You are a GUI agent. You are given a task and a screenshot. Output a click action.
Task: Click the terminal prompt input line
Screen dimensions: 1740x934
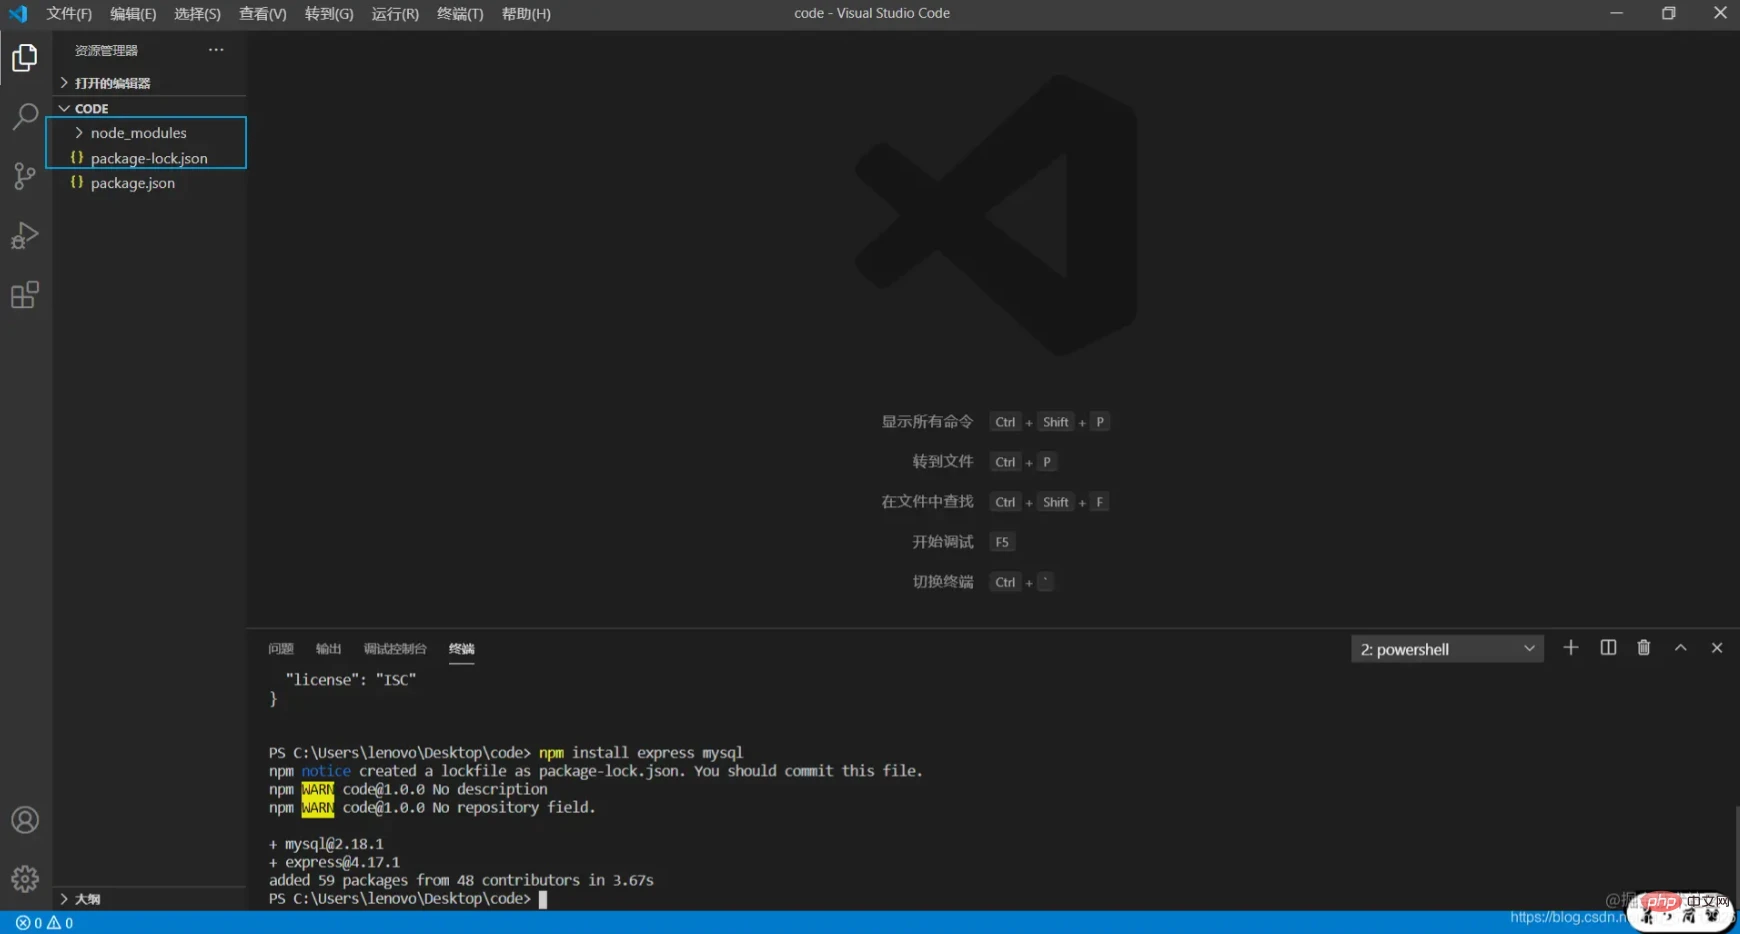coord(408,899)
